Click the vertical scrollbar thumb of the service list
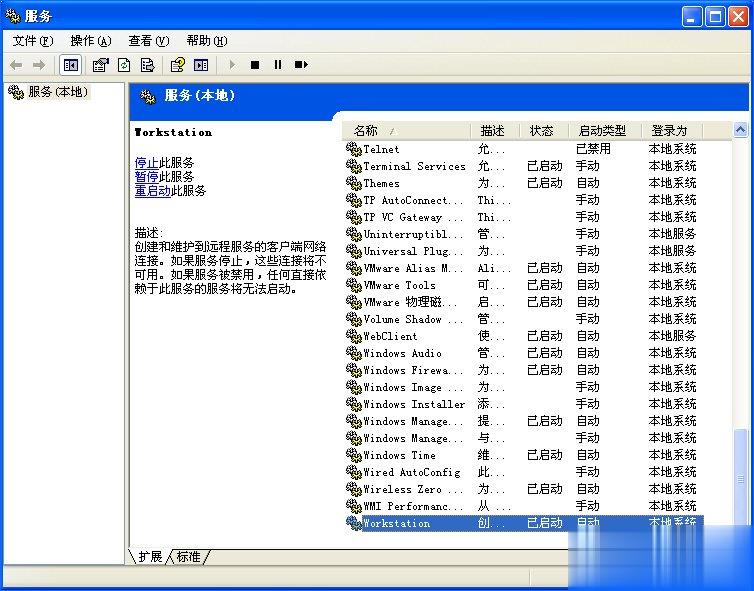 tap(741, 477)
